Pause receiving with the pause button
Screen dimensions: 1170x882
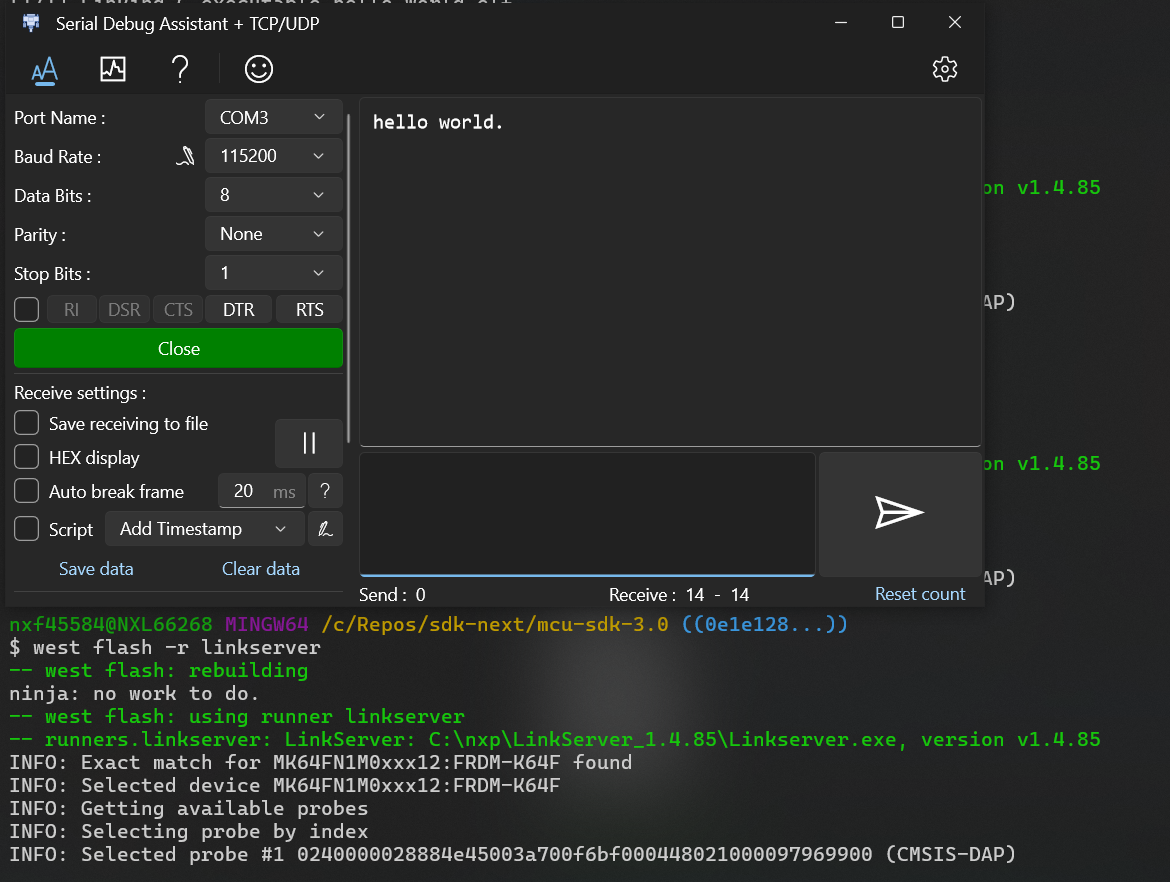[309, 443]
